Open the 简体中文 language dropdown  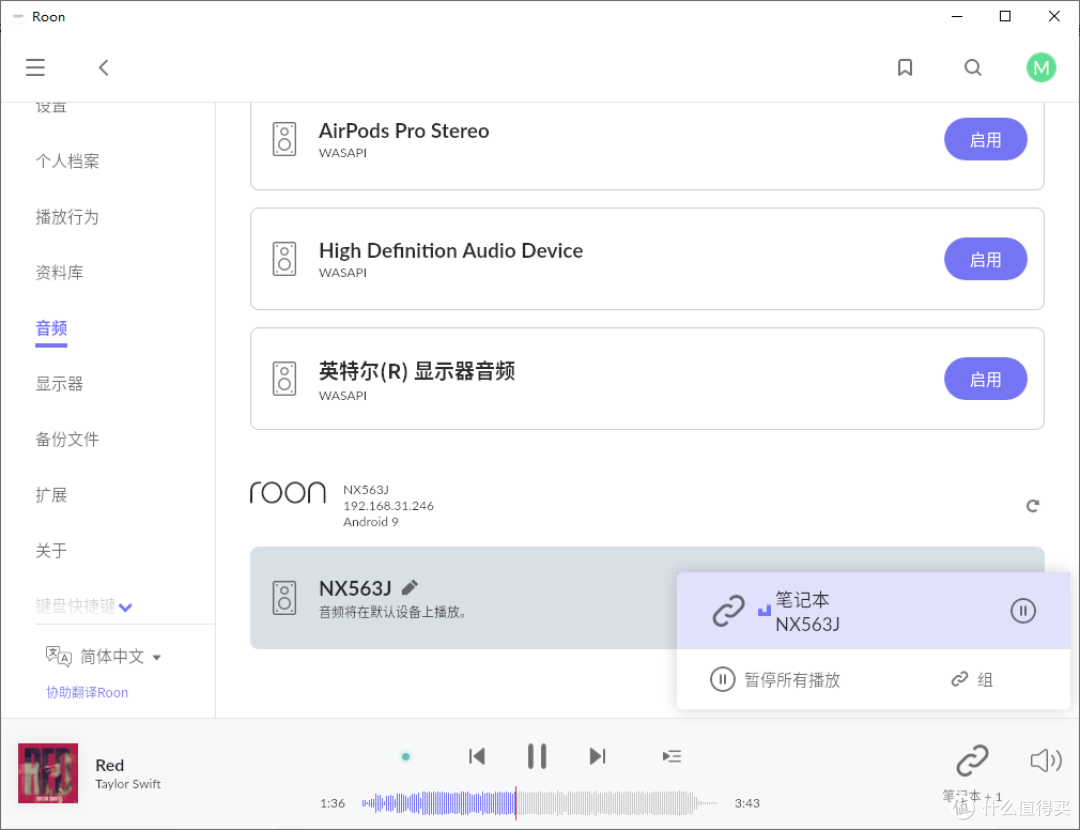(x=156, y=657)
